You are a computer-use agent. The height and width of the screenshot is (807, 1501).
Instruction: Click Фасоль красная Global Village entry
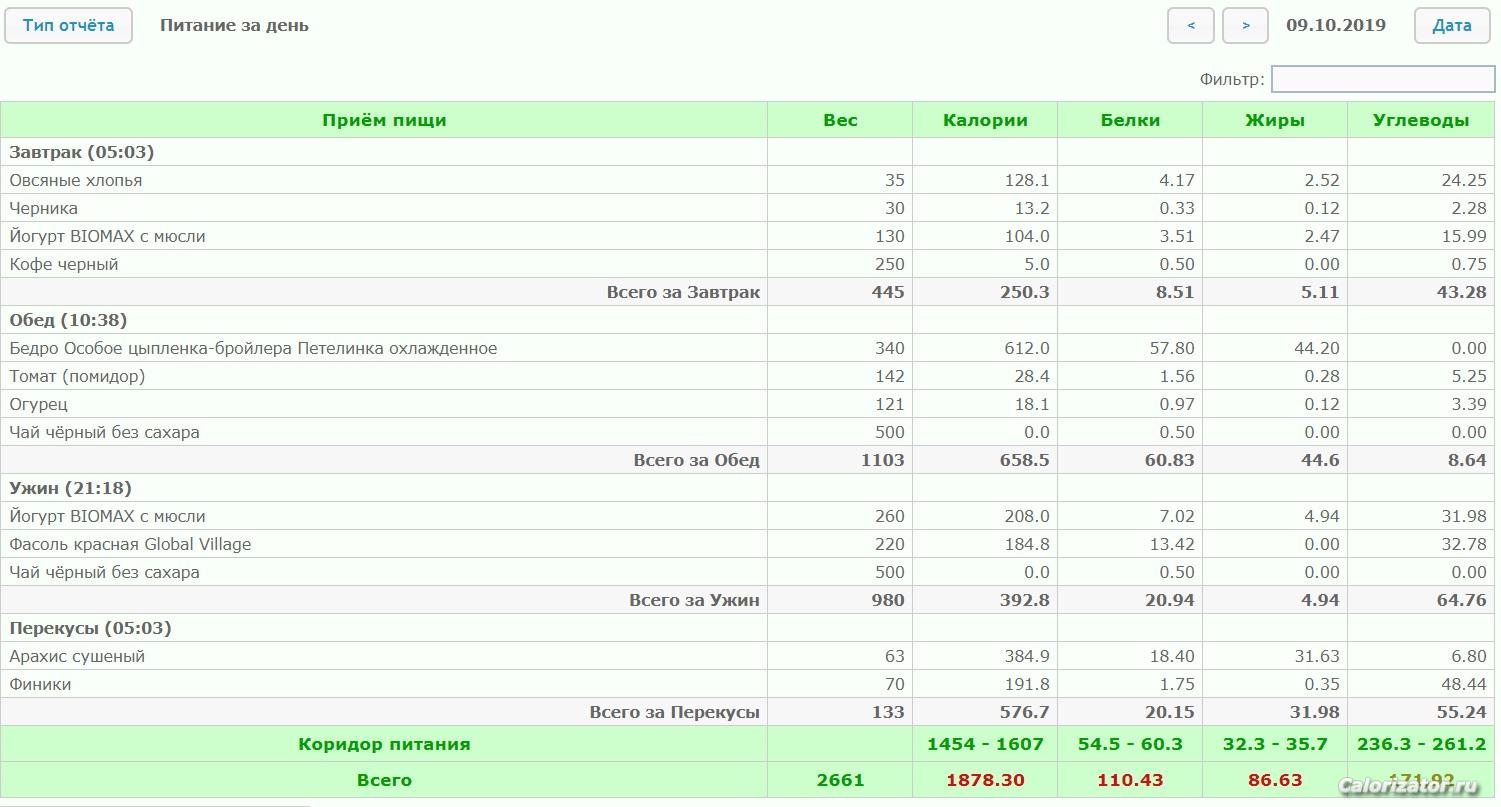coord(130,544)
